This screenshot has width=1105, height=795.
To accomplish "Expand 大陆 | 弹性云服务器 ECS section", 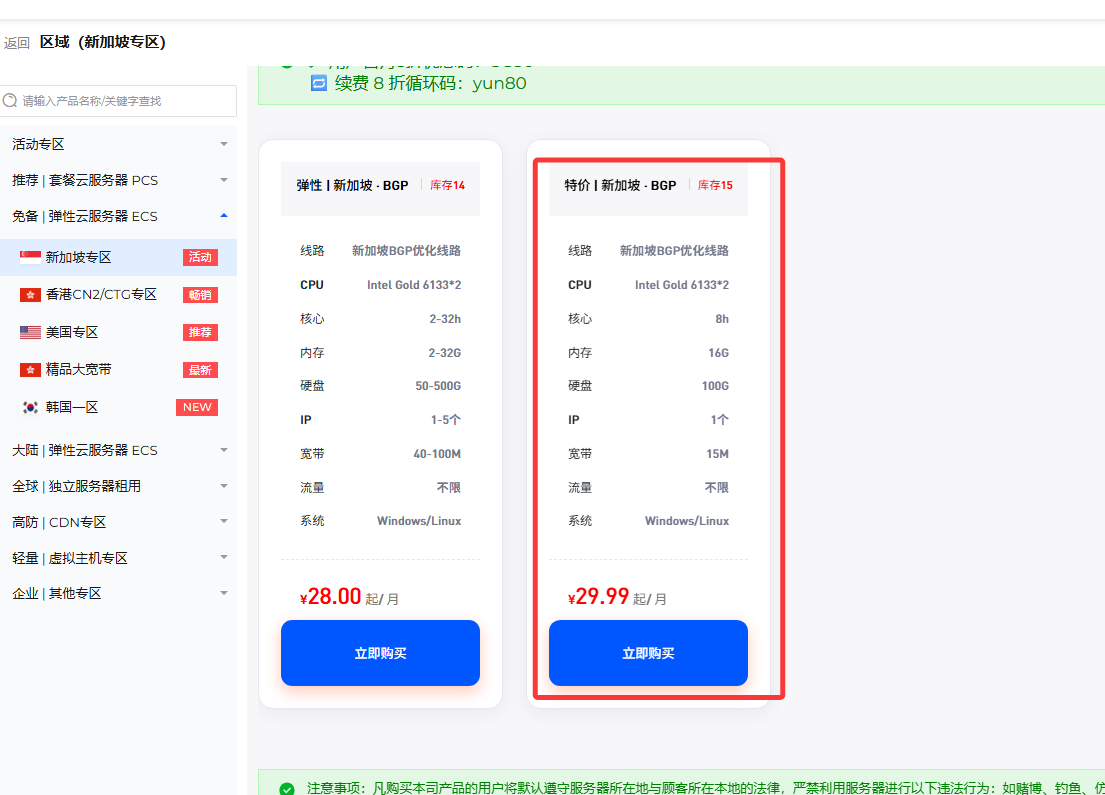I will (118, 450).
